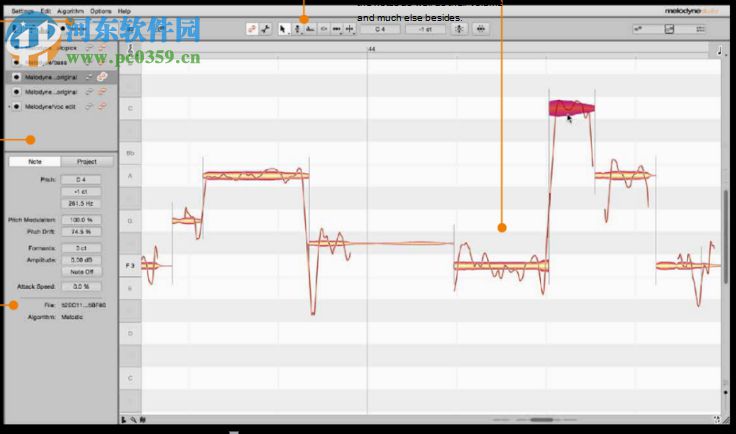736x434 pixels.
Task: Select the Note Separation tool
Action: point(350,29)
